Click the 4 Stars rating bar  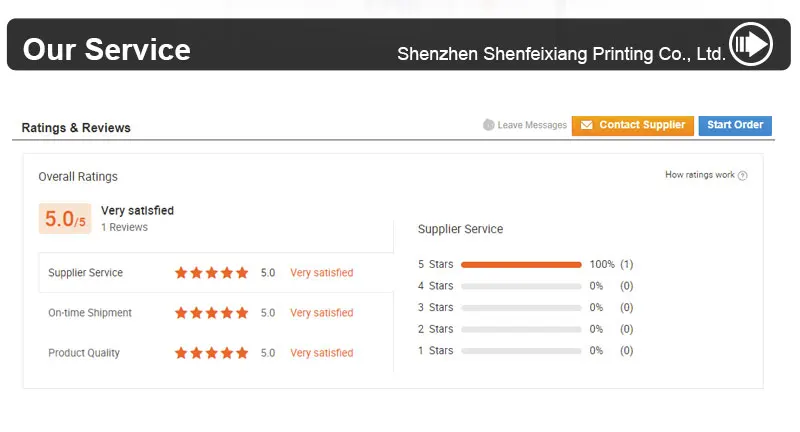click(521, 286)
